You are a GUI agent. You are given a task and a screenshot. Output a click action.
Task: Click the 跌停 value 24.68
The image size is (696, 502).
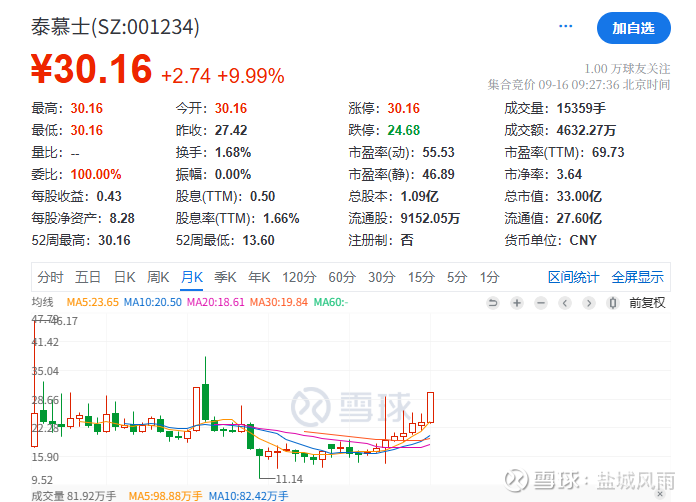click(x=403, y=130)
